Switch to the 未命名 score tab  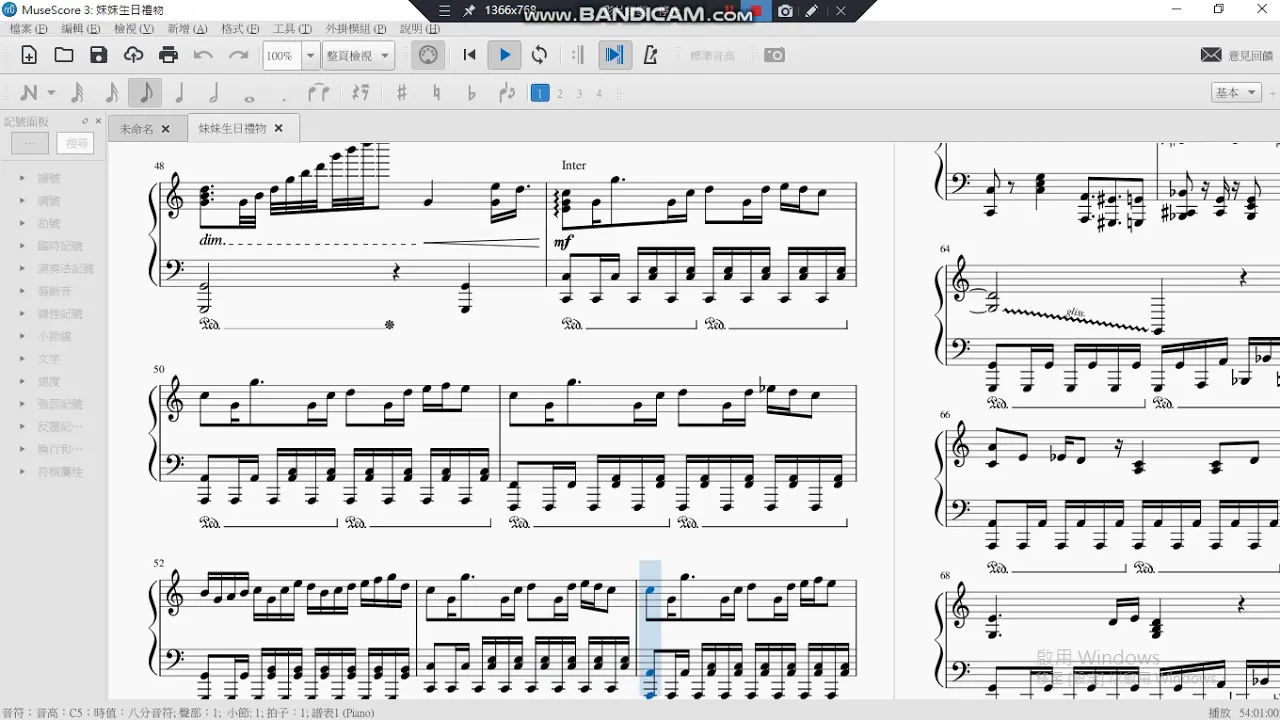pos(137,129)
